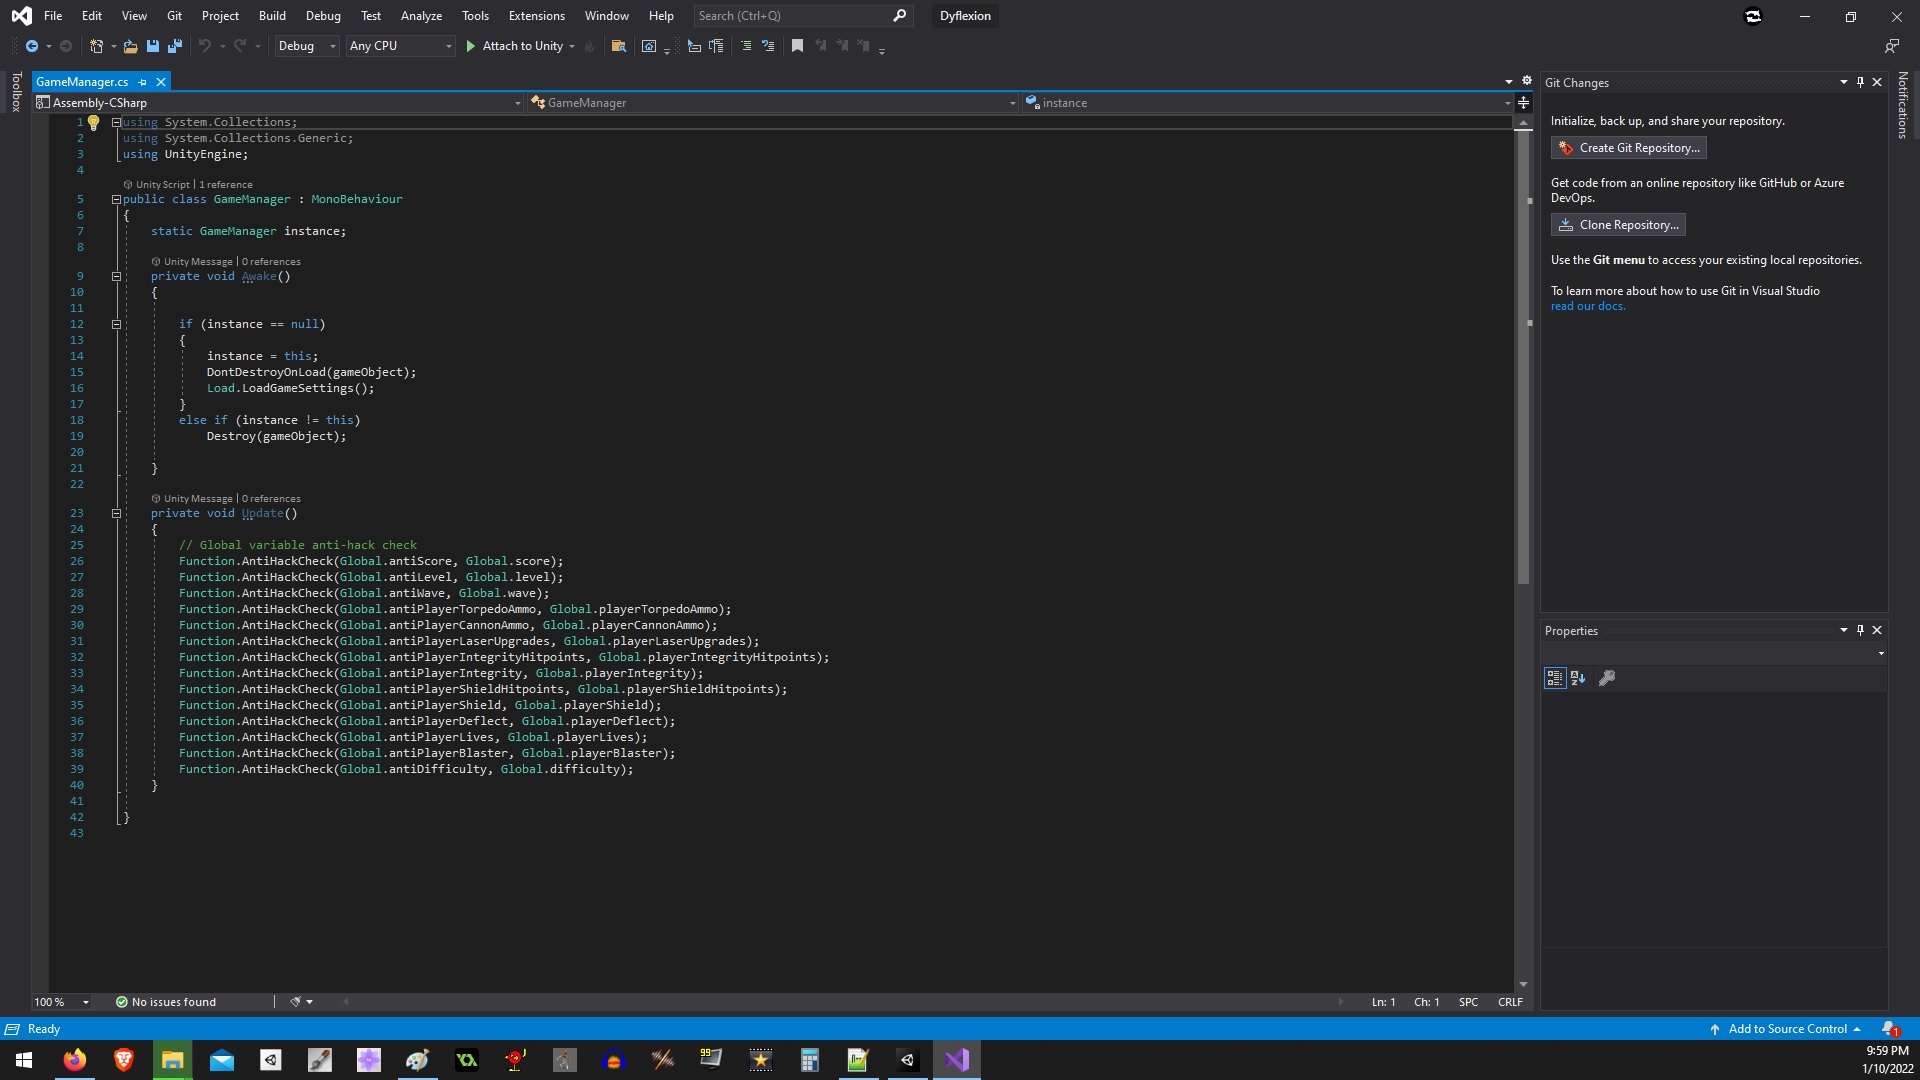Viewport: 1920px width, 1080px height.
Task: Collapse the Awake method at line 9
Action: [x=116, y=276]
